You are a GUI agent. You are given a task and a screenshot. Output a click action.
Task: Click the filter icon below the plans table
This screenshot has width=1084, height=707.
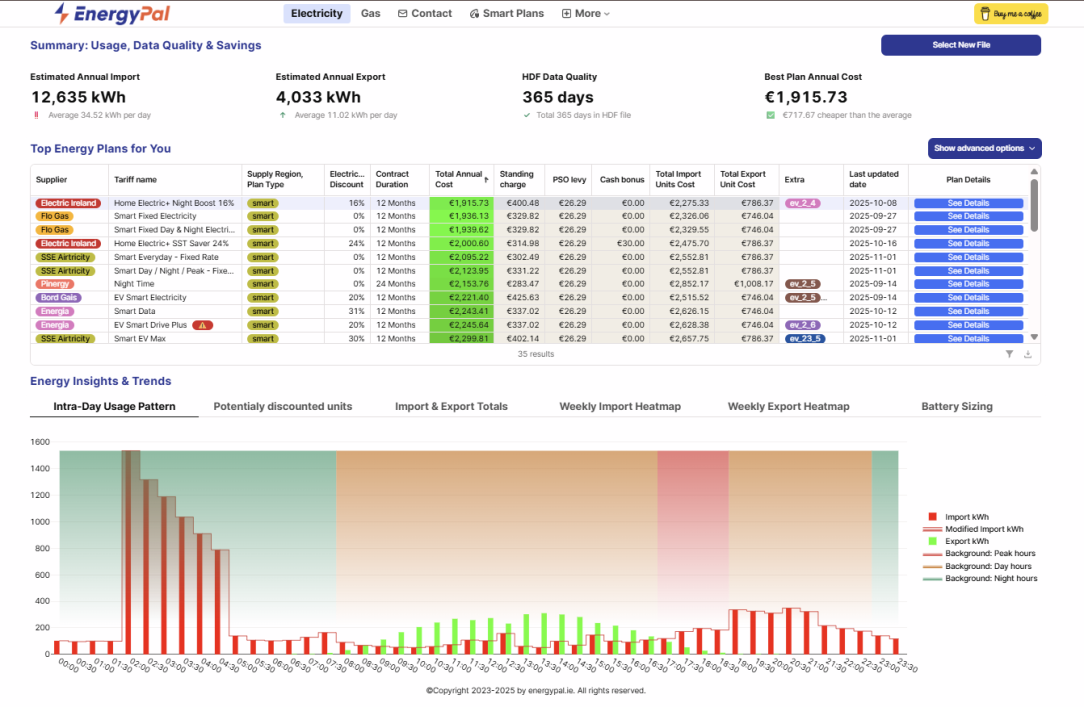[1009, 354]
